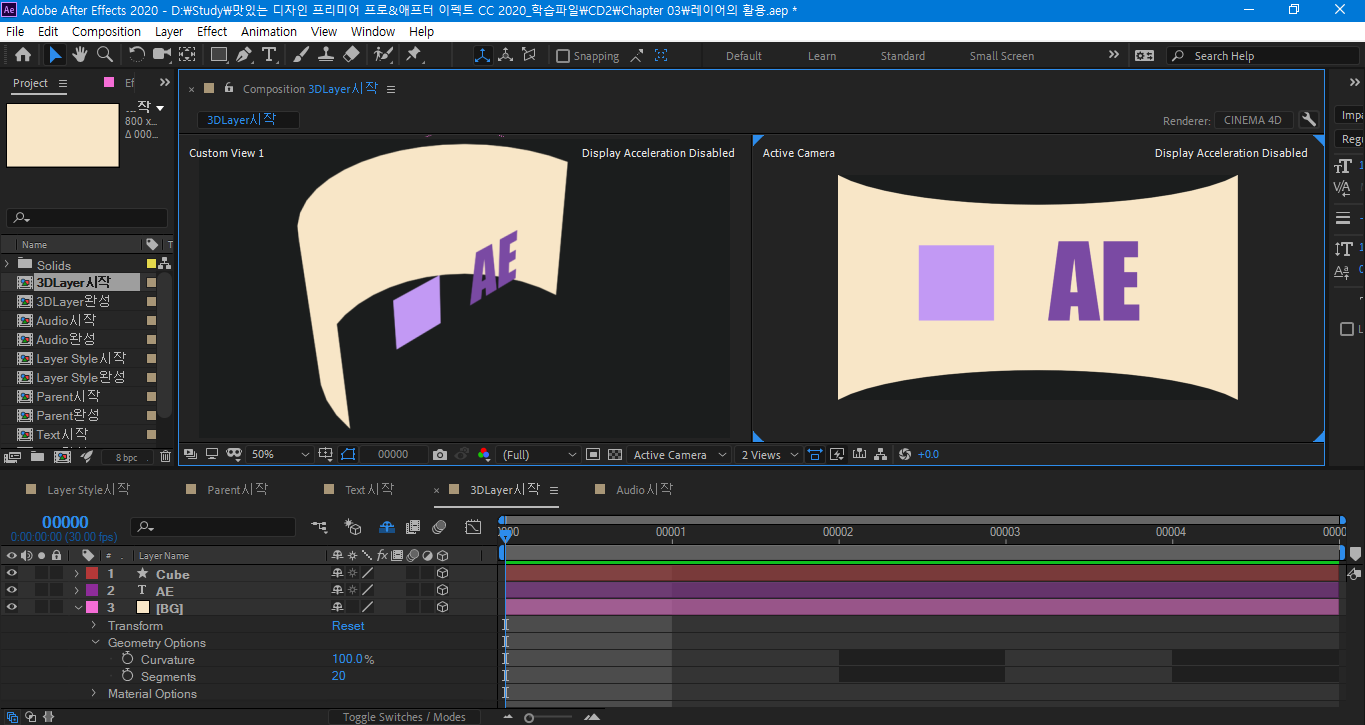Select the Brush tool
Image resolution: width=1365 pixels, height=725 pixels.
click(301, 55)
